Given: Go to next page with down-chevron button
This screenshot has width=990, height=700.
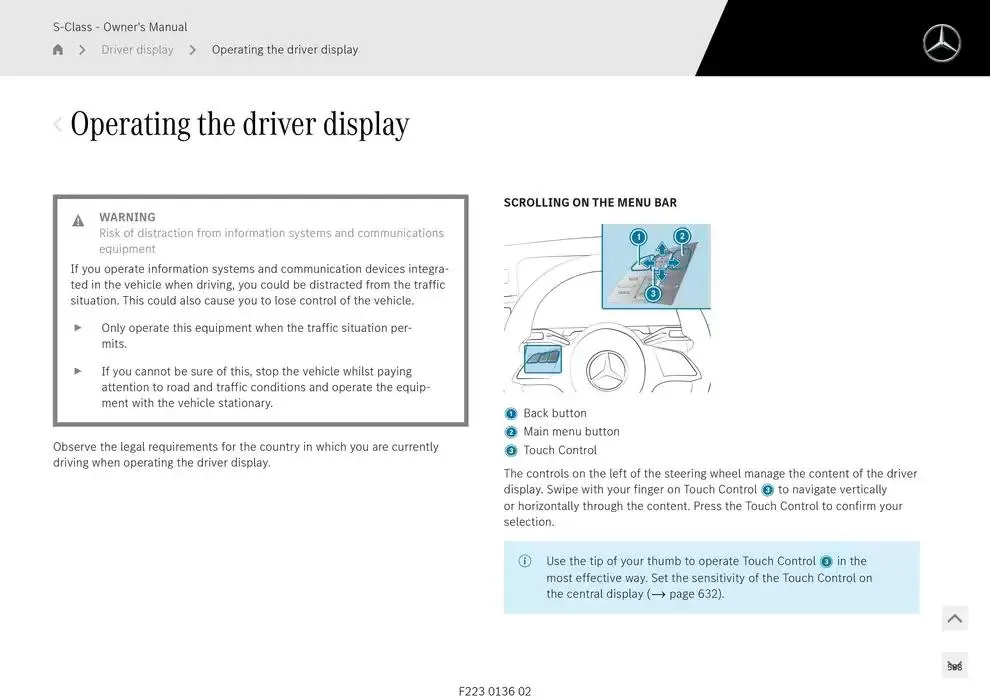Looking at the screenshot, I should 955,666.
